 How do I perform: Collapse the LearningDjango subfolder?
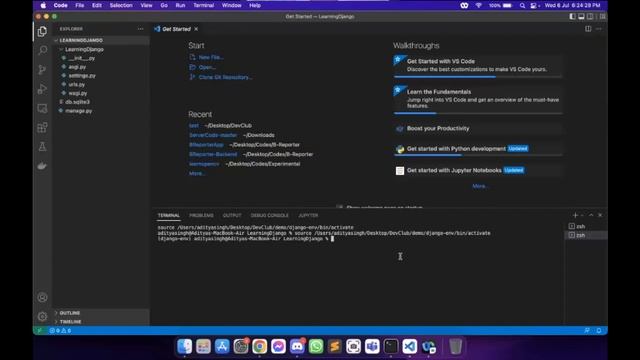click(100, 49)
